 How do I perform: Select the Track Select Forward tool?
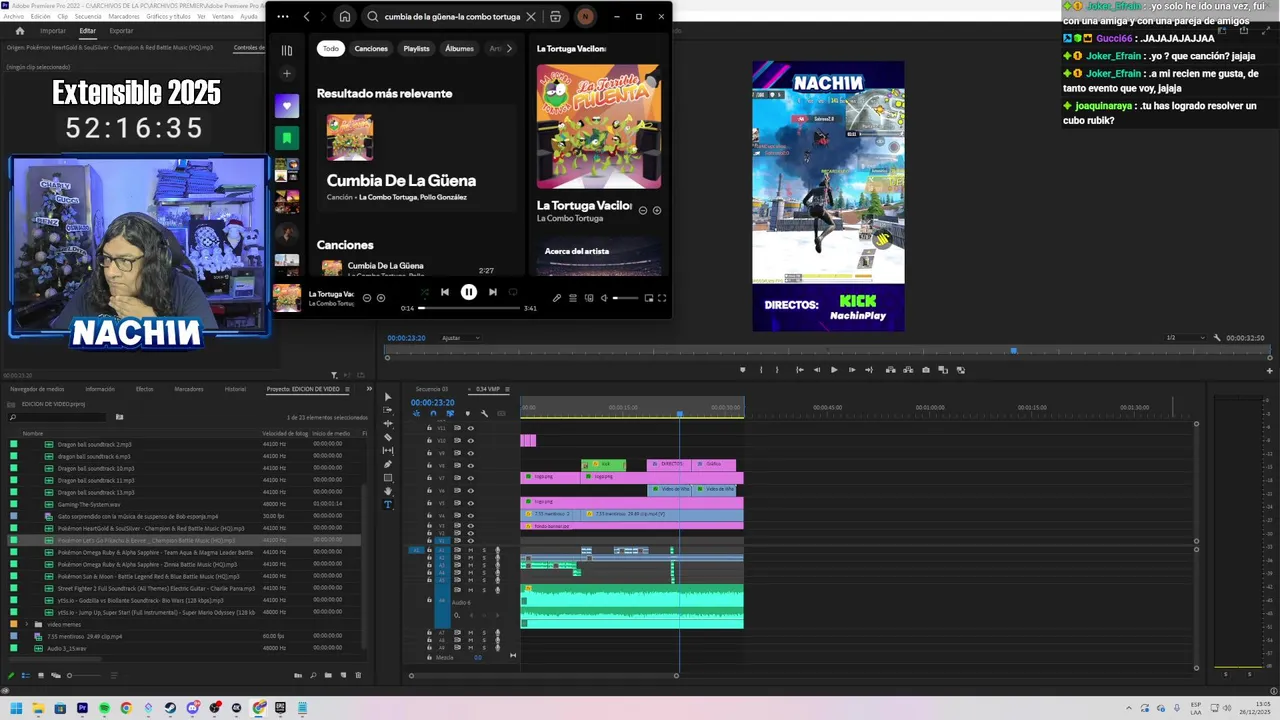point(388,410)
